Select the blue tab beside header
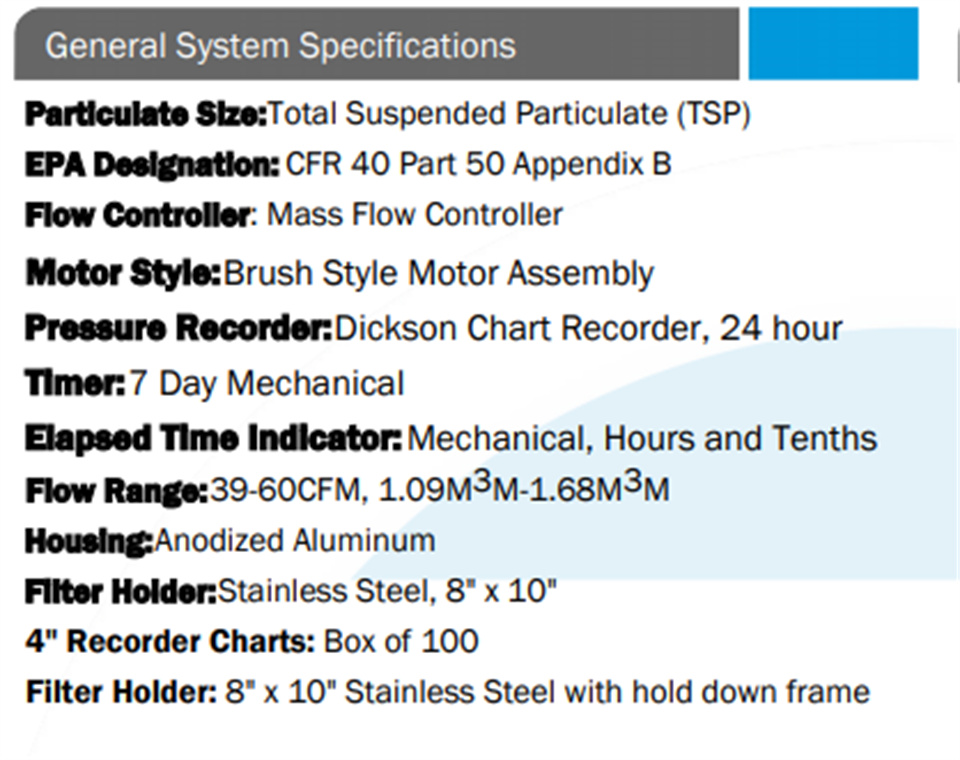Screen dimensions: 960x760 click(833, 43)
